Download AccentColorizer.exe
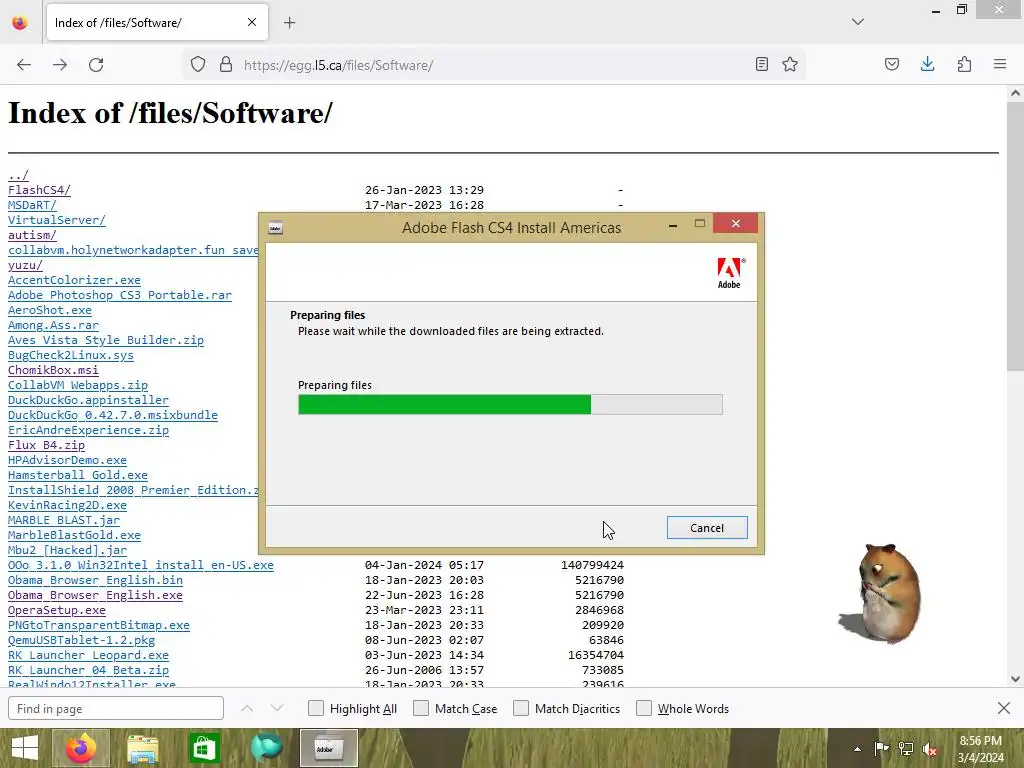Viewport: 1024px width, 768px height. [x=74, y=280]
